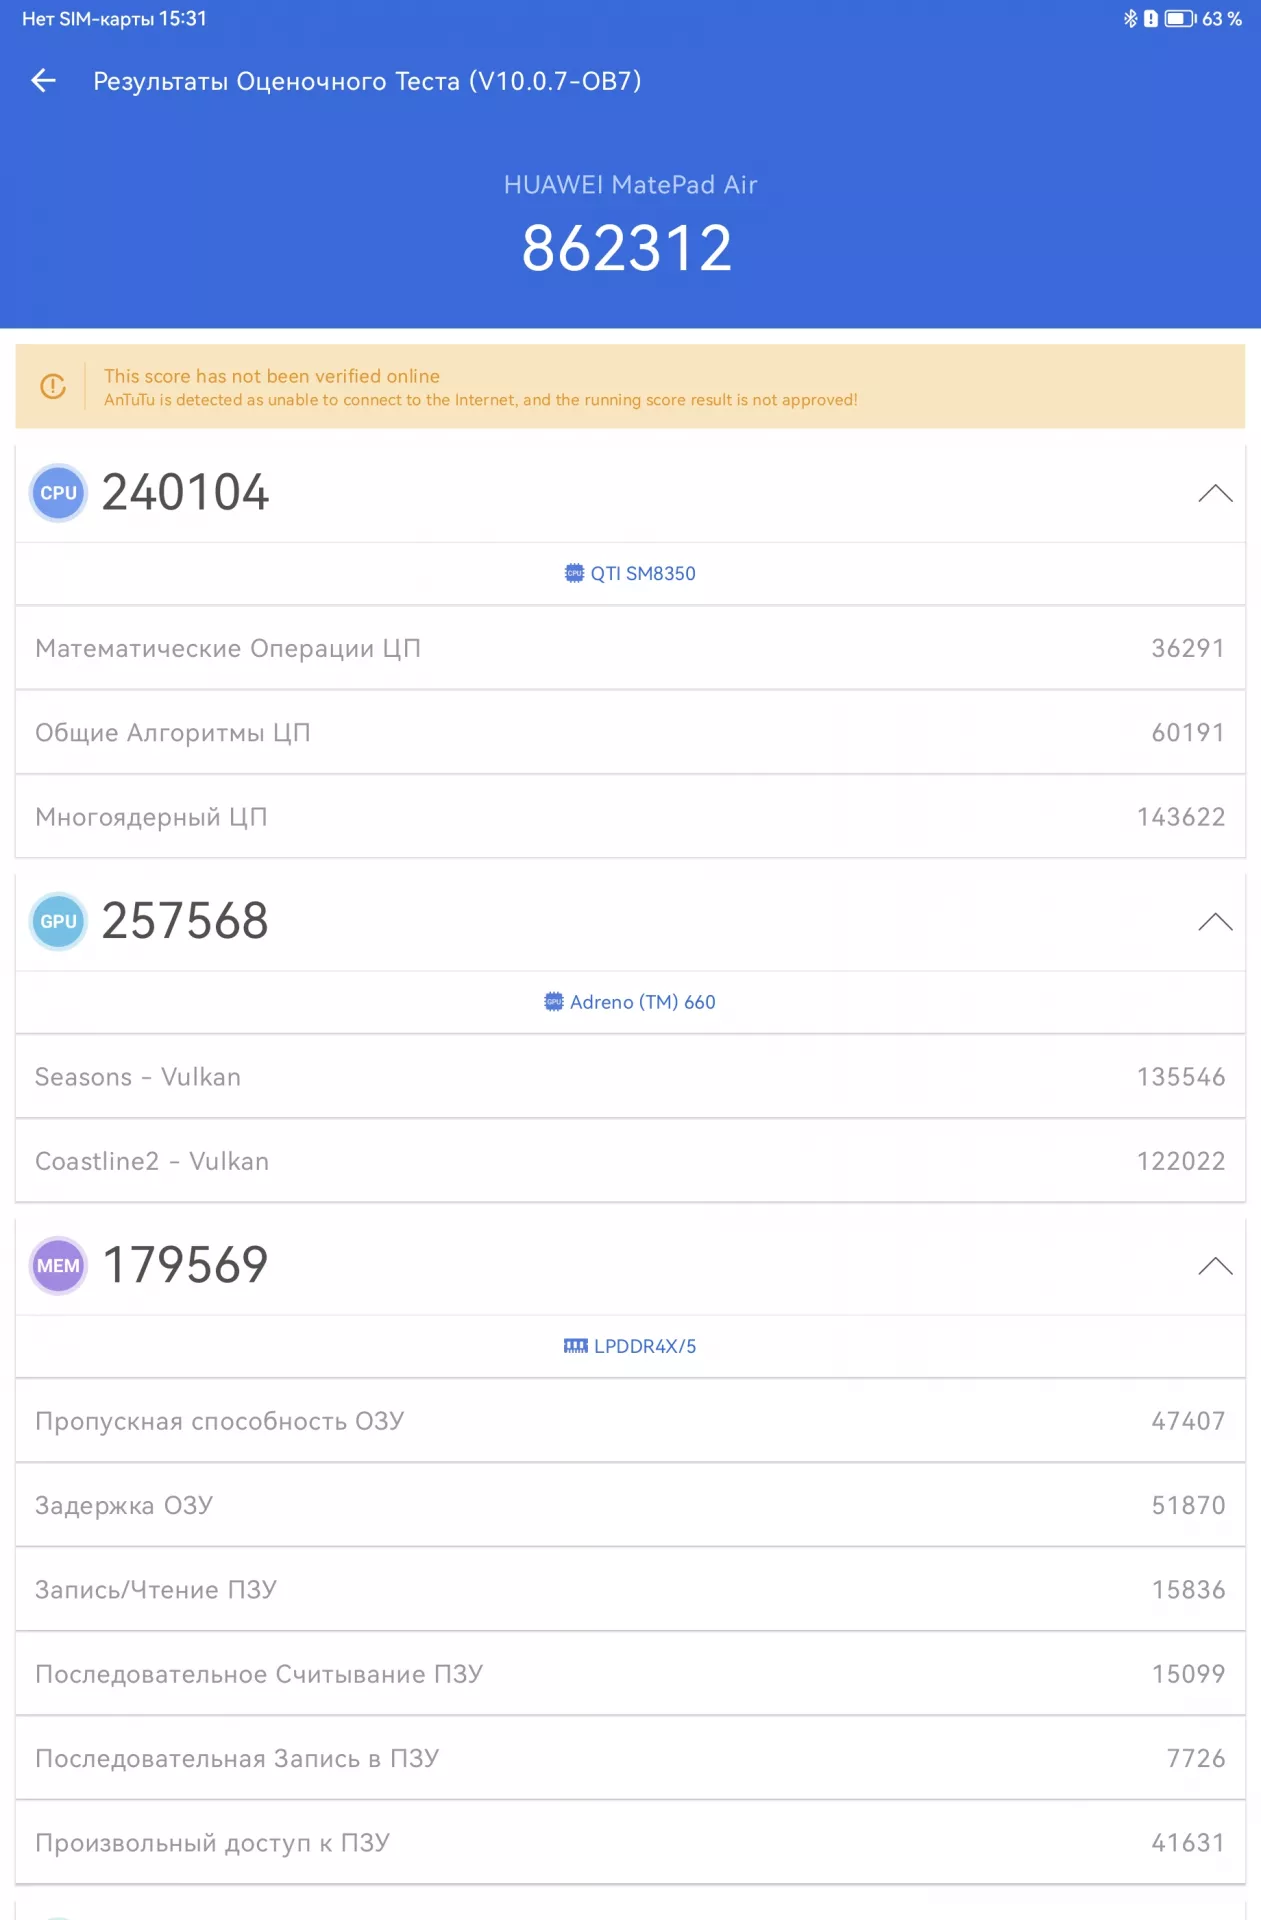Select the Coastline2 - Vulkan row
1261x1920 pixels.
pyautogui.click(x=630, y=1160)
